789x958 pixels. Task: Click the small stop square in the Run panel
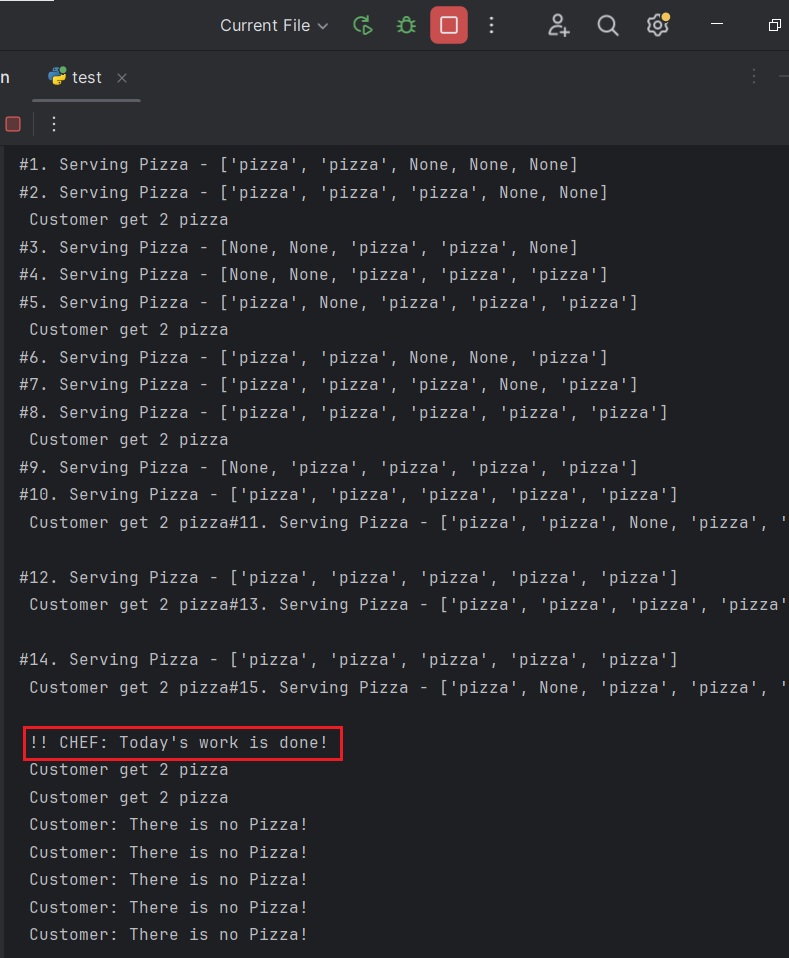13,124
